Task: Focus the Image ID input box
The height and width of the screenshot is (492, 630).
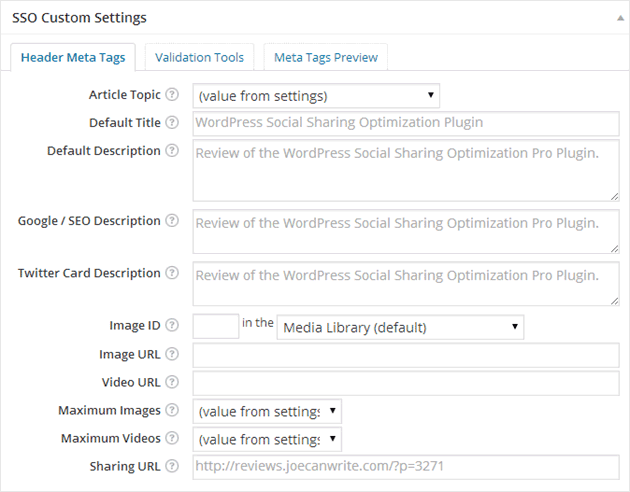Action: [x=216, y=326]
